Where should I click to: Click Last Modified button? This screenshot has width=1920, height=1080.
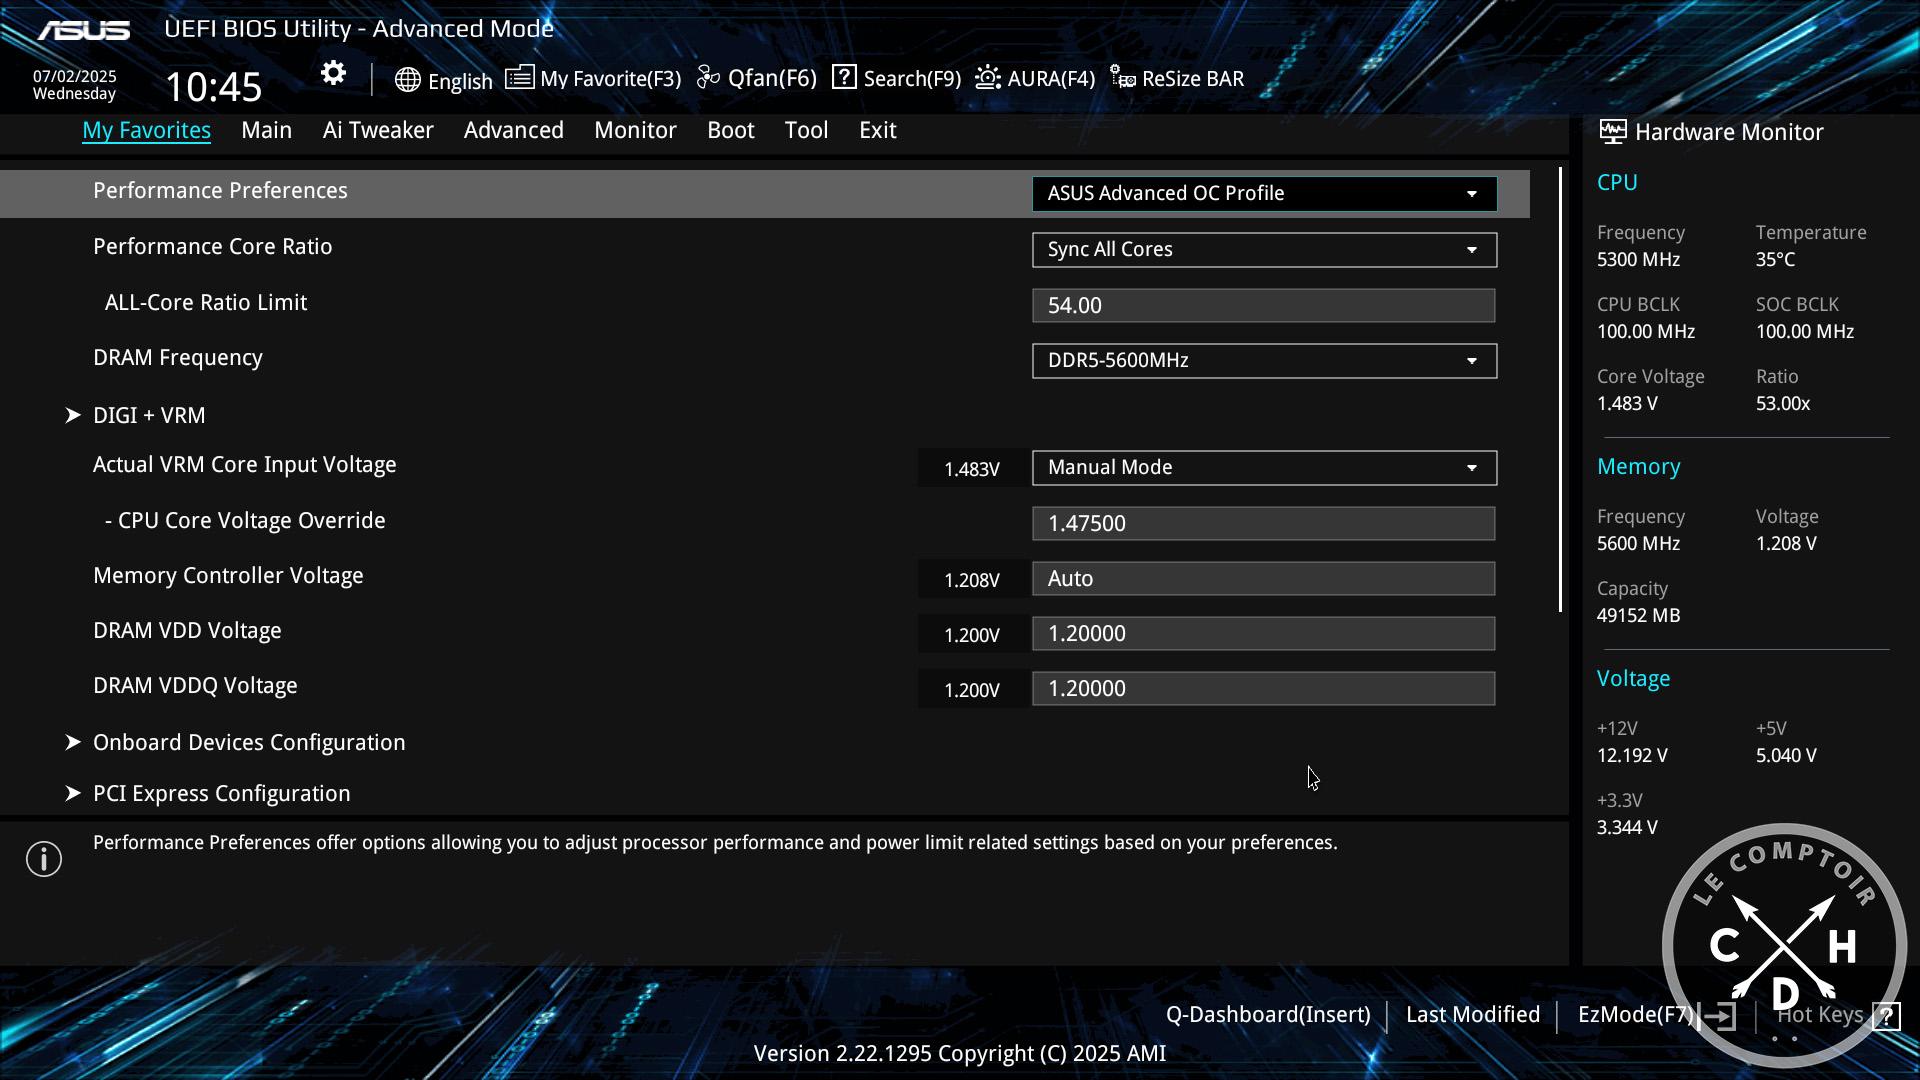point(1472,1014)
